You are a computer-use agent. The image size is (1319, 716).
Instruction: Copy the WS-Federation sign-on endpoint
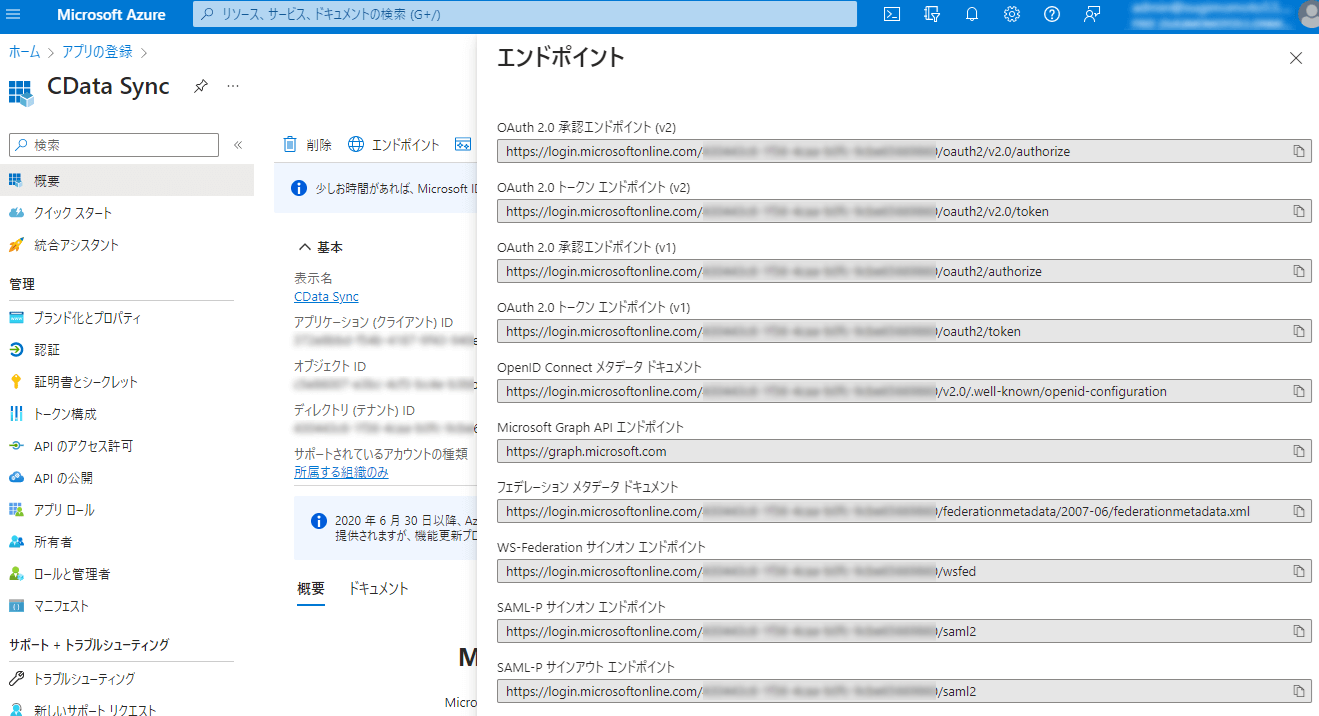tap(1299, 571)
